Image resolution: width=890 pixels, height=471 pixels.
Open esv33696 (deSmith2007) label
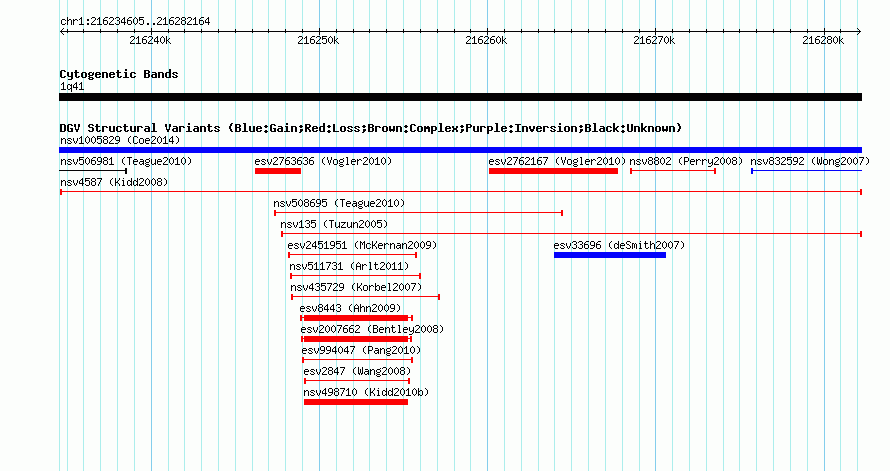point(619,245)
